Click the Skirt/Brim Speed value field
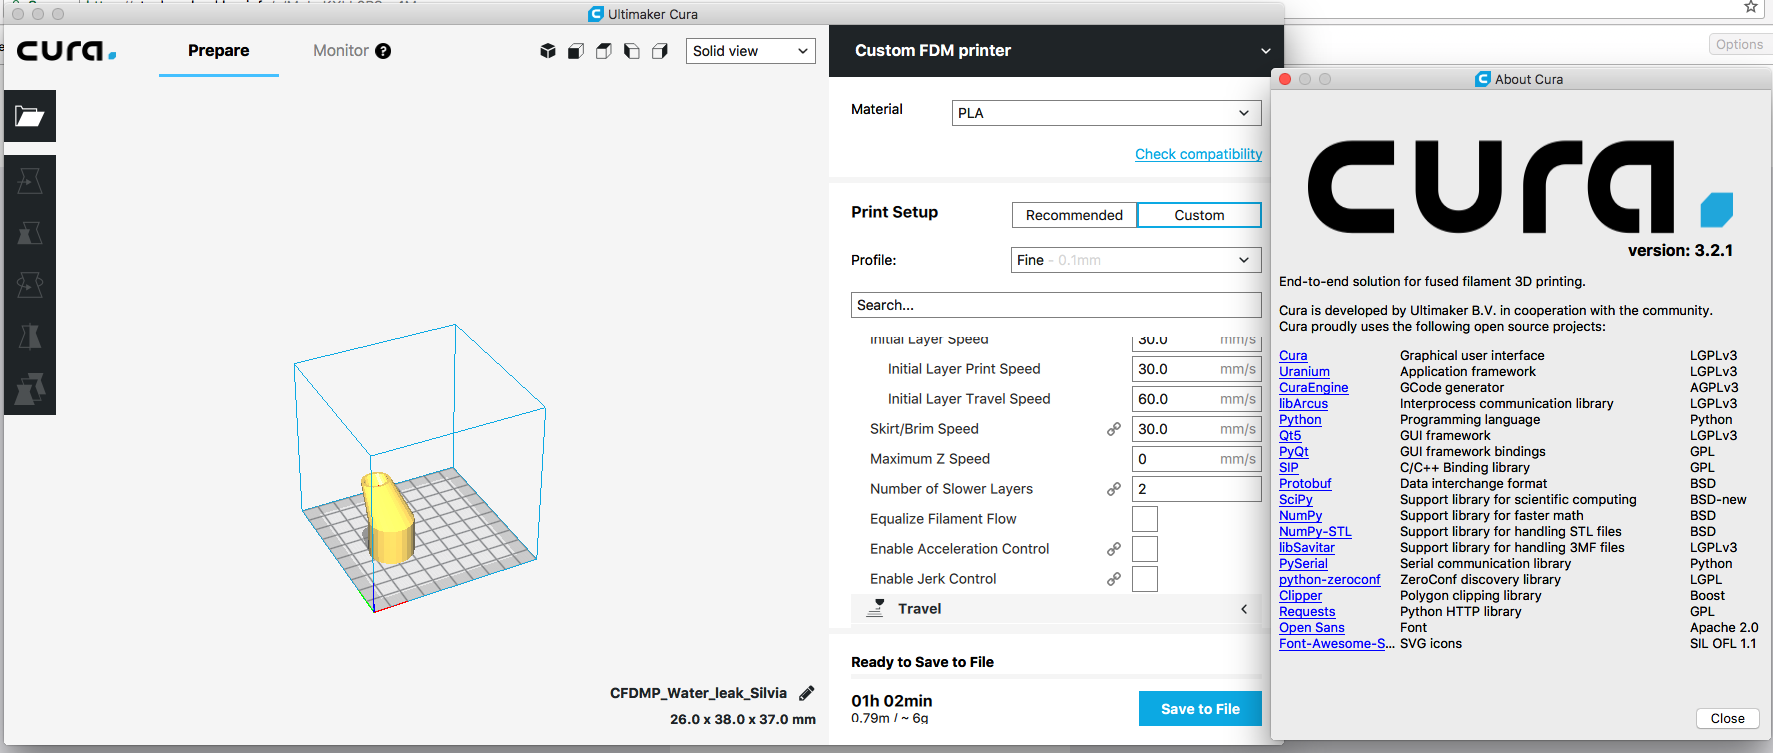The height and width of the screenshot is (753, 1773). pyautogui.click(x=1196, y=429)
